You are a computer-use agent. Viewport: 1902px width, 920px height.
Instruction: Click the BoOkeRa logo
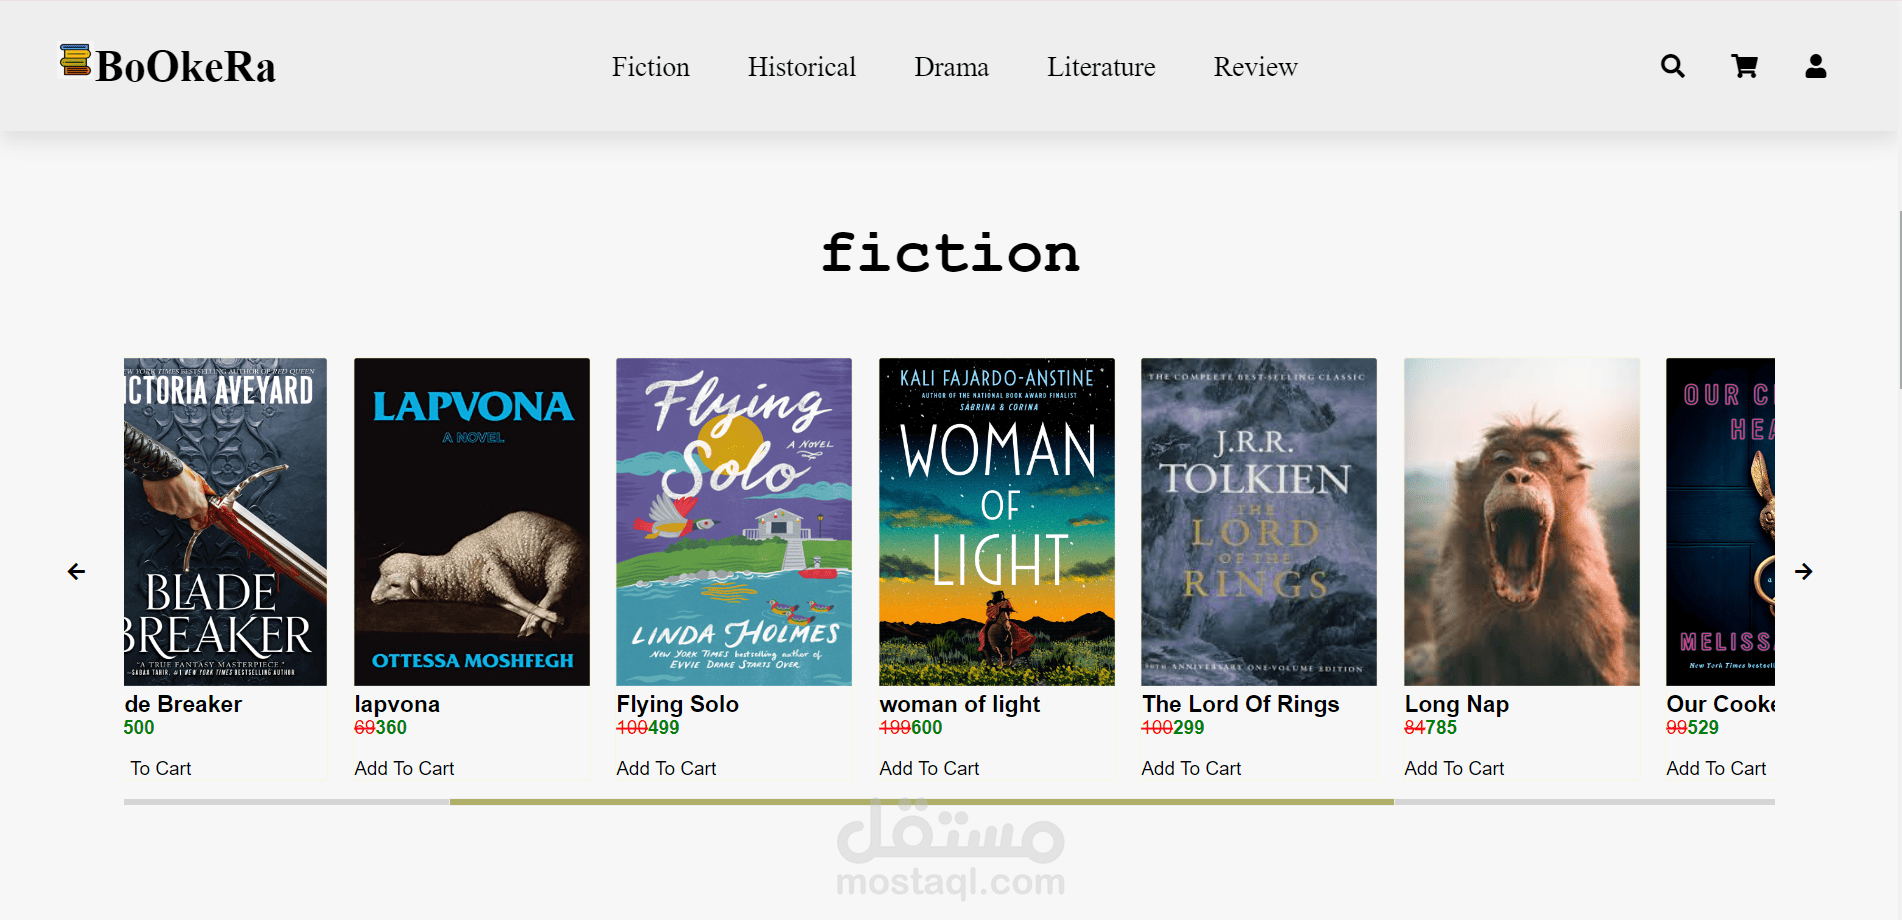[x=167, y=66]
